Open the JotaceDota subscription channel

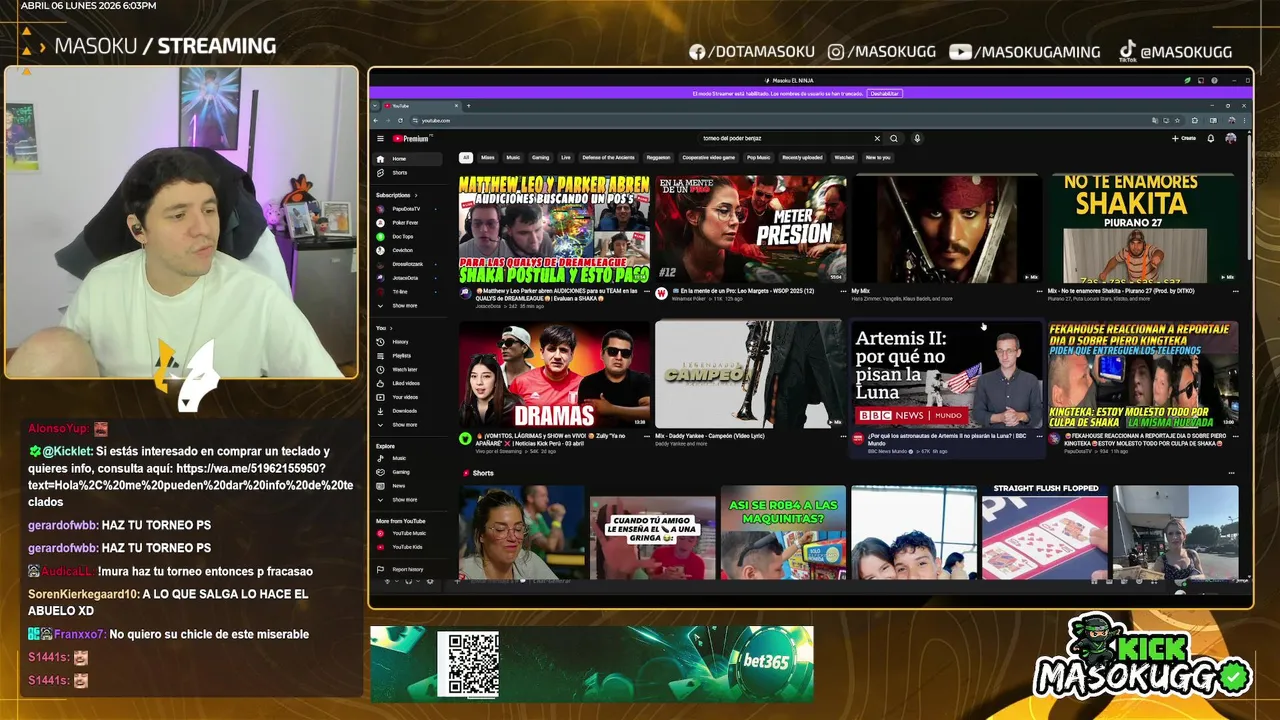(x=407, y=278)
